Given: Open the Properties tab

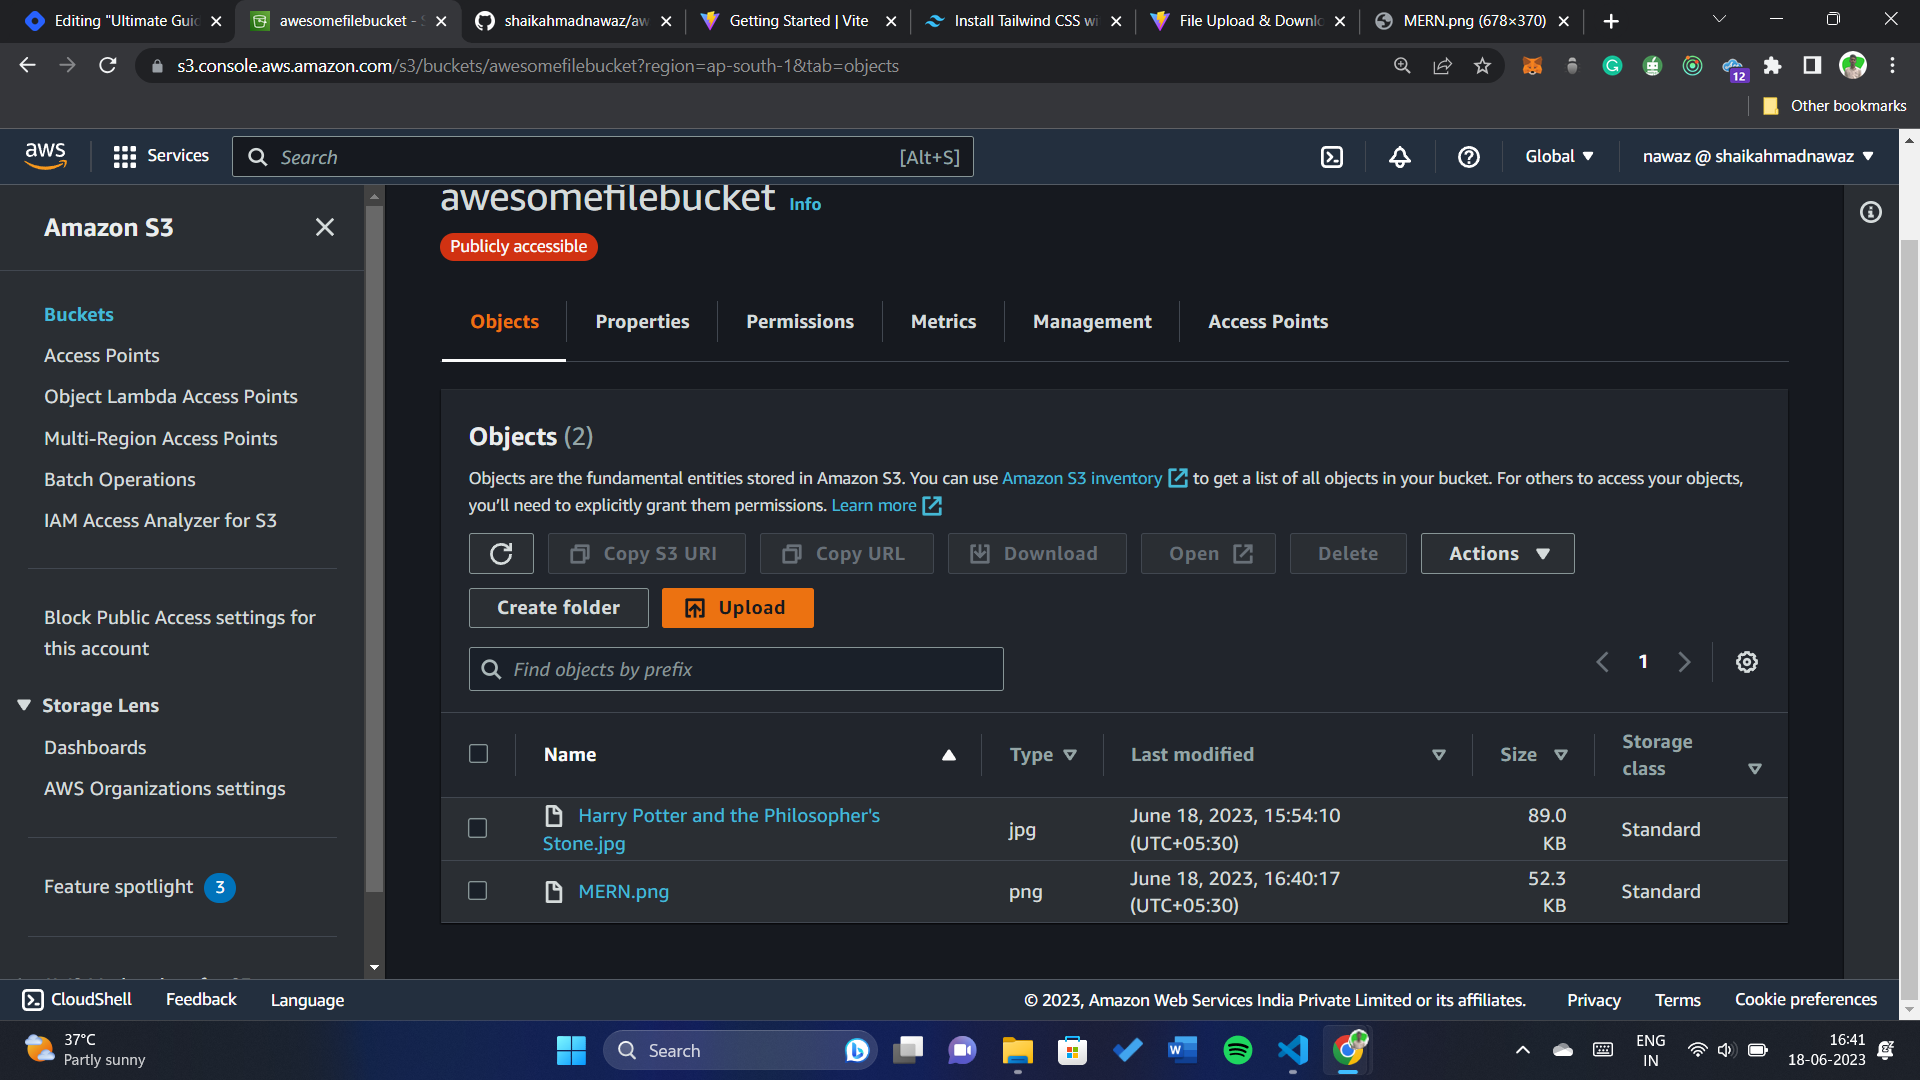Looking at the screenshot, I should 642,321.
